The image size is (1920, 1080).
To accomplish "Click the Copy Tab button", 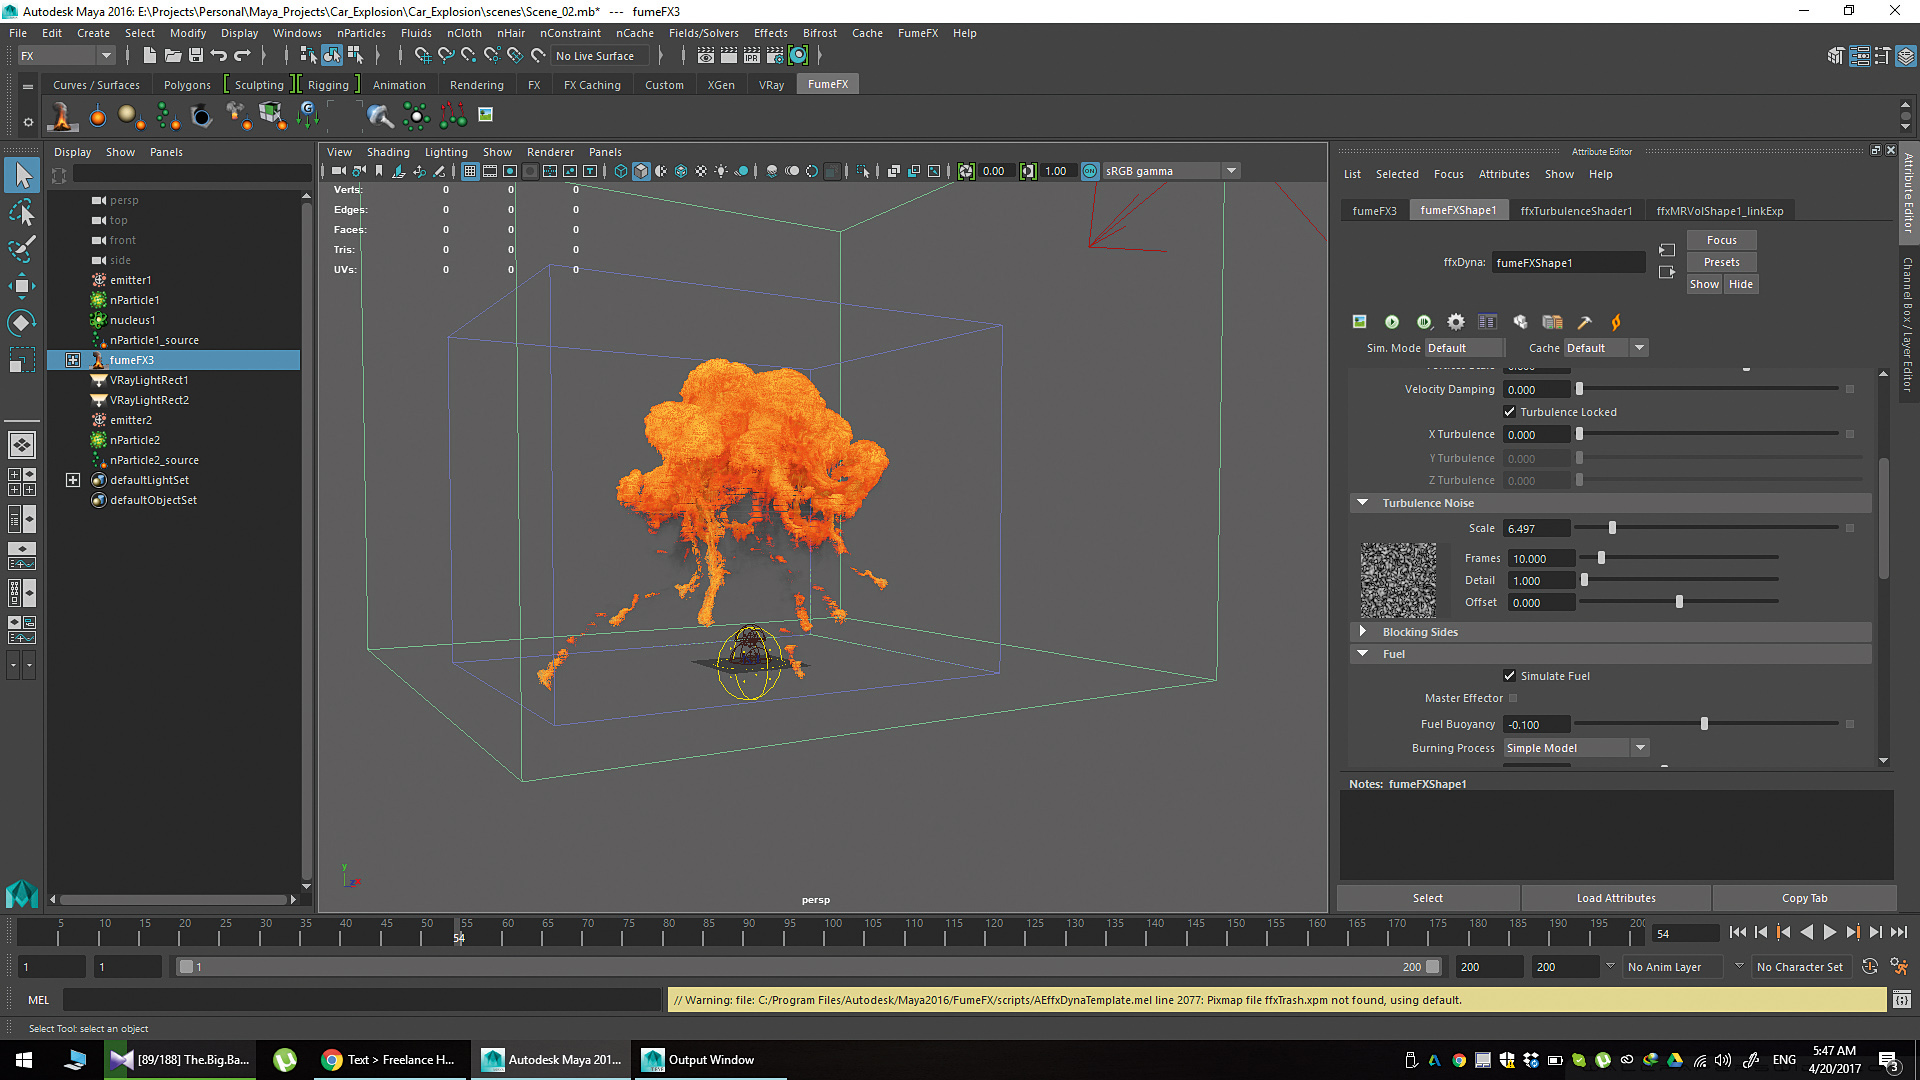I will [1804, 898].
